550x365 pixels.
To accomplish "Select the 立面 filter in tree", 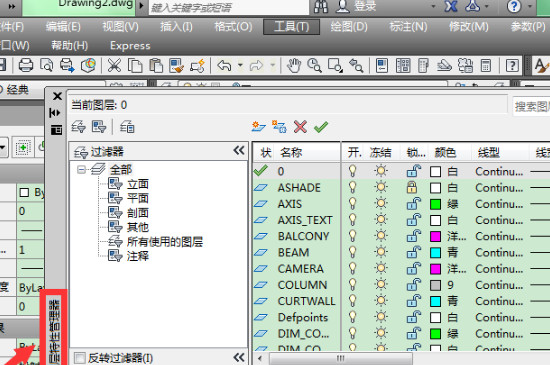I will (138, 184).
